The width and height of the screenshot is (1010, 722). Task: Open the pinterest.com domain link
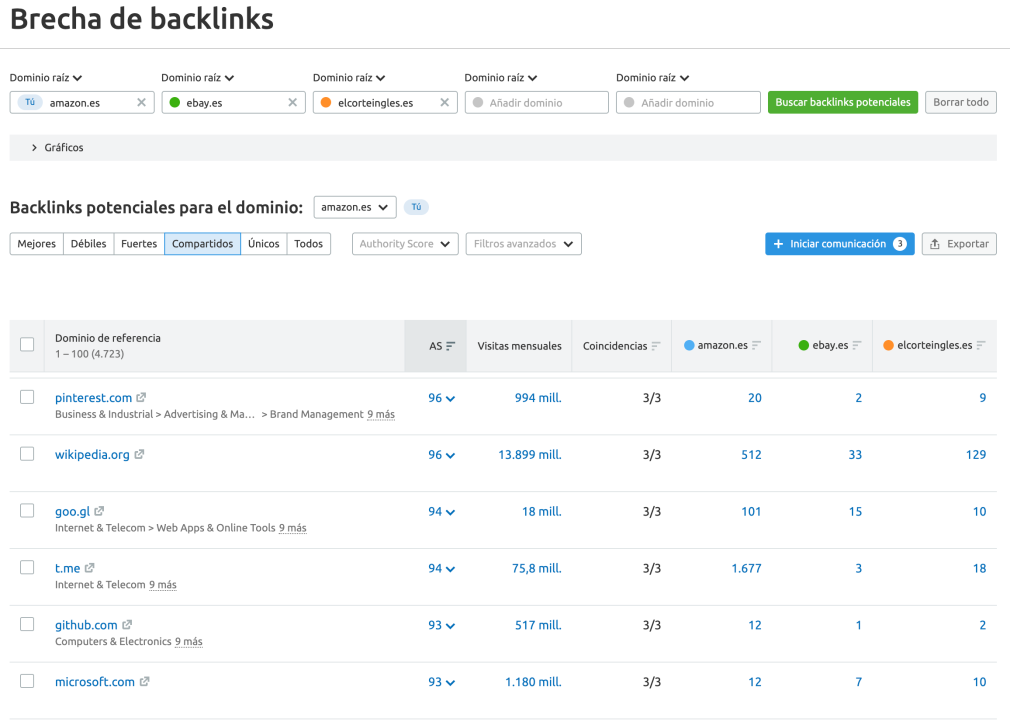tap(93, 397)
